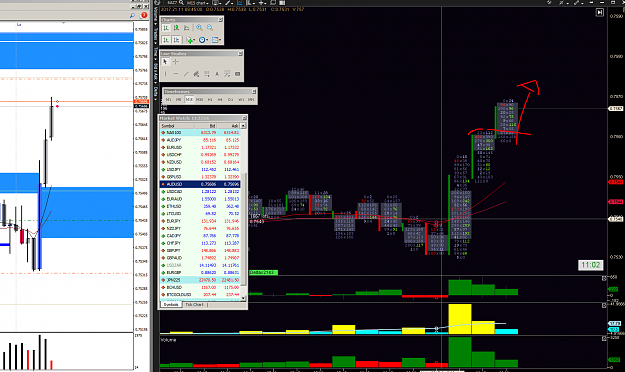Viewport: 625px width, 372px height.
Task: Close the Line Studies toolbar panel
Action: [240, 53]
